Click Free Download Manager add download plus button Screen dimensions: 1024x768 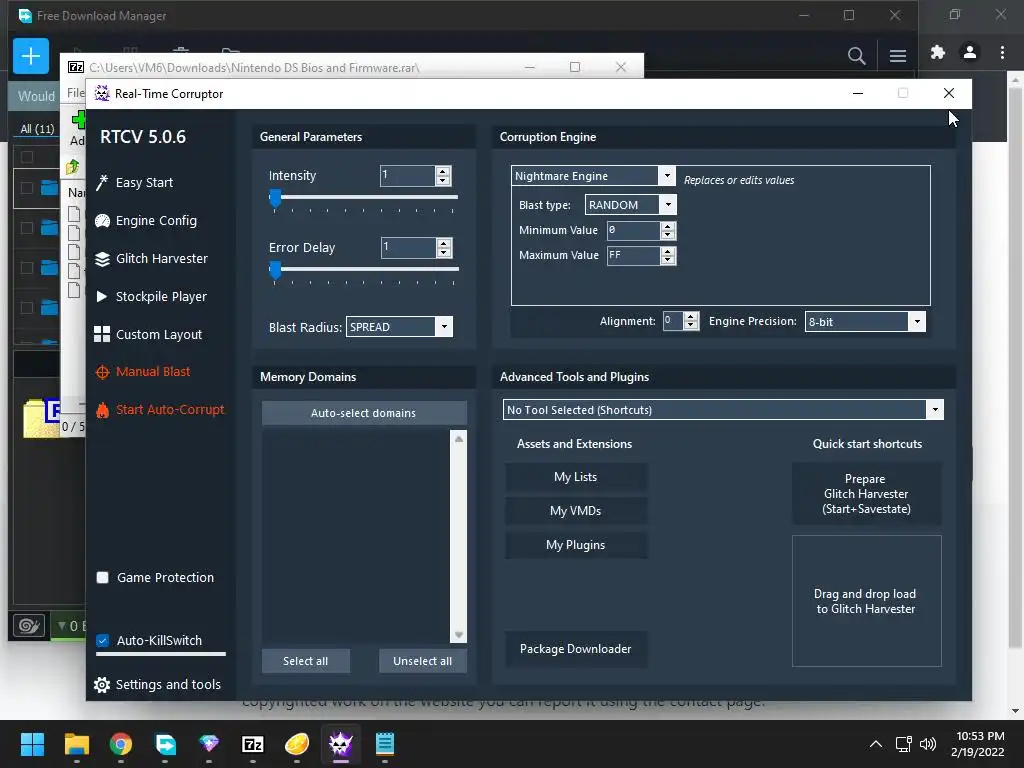click(31, 56)
